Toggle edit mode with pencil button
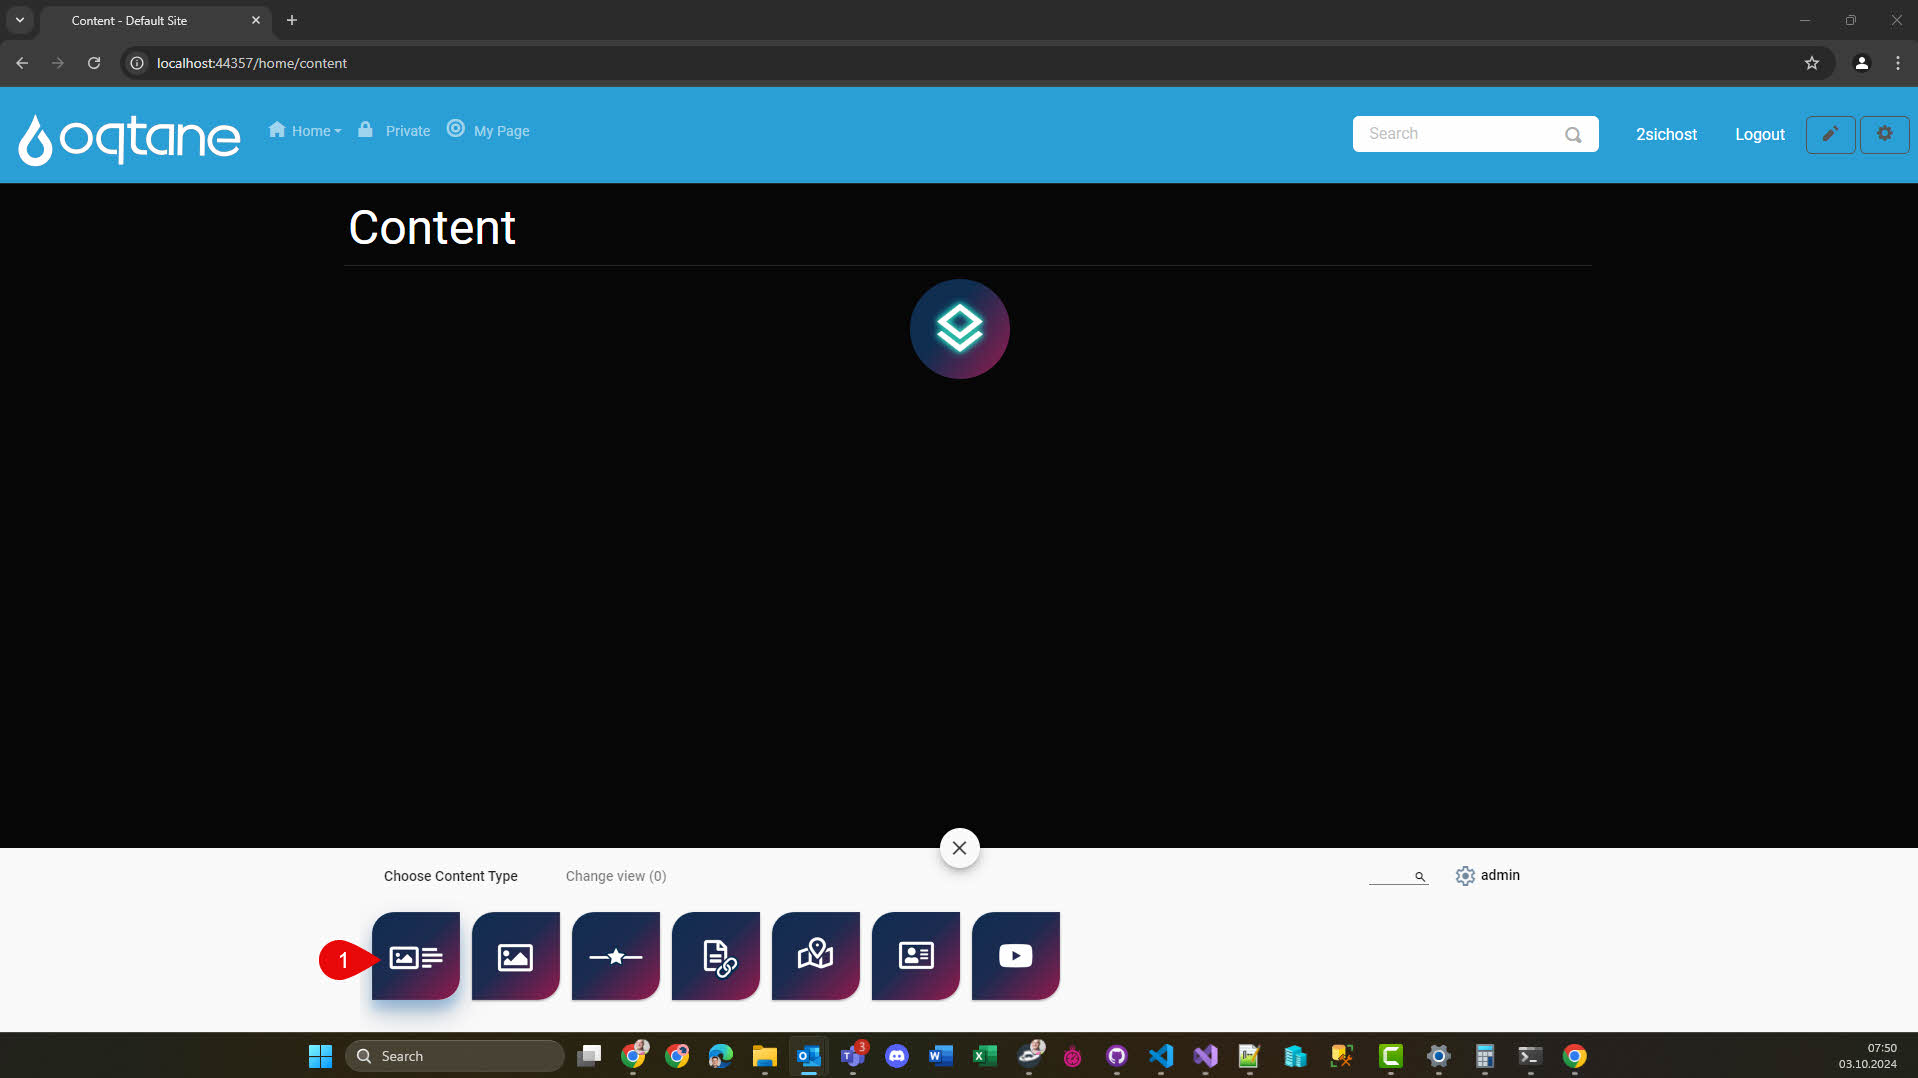1918x1078 pixels. coord(1829,134)
